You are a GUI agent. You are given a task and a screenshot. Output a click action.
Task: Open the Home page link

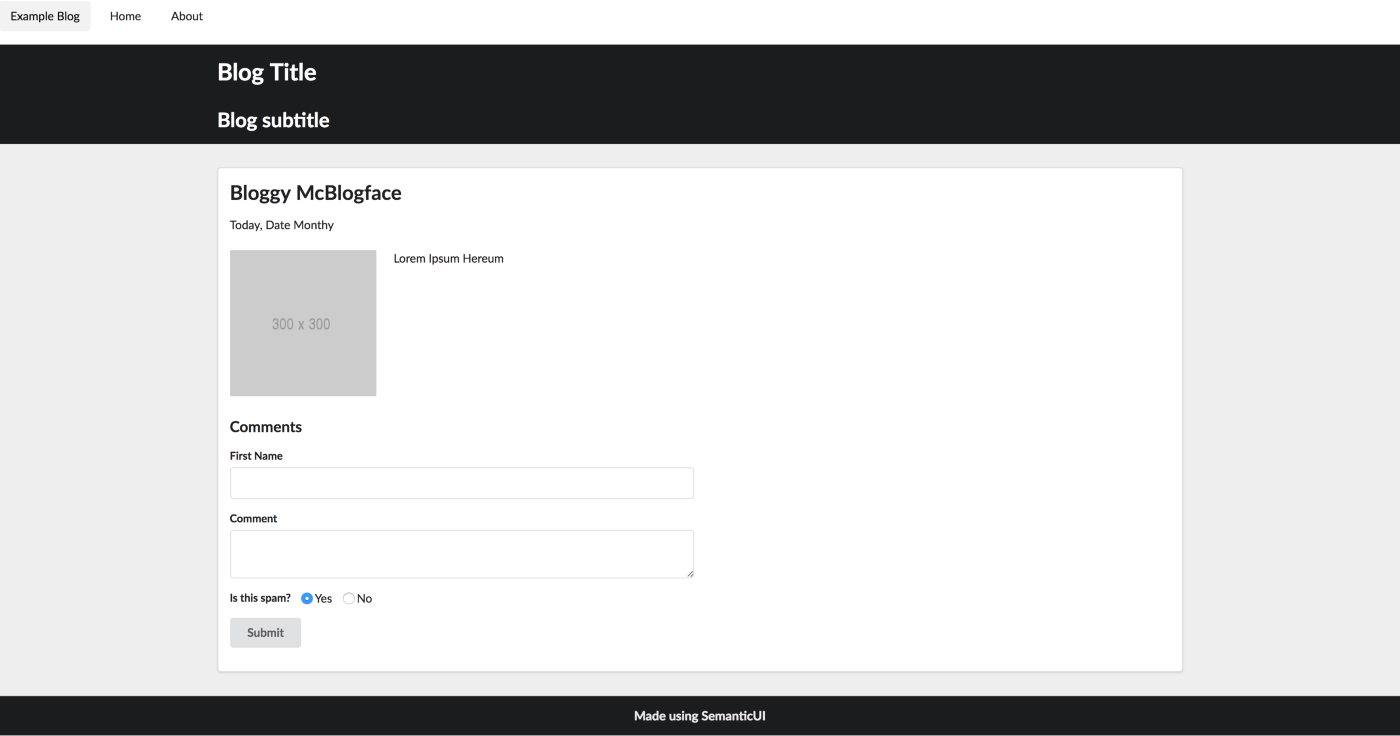(125, 16)
